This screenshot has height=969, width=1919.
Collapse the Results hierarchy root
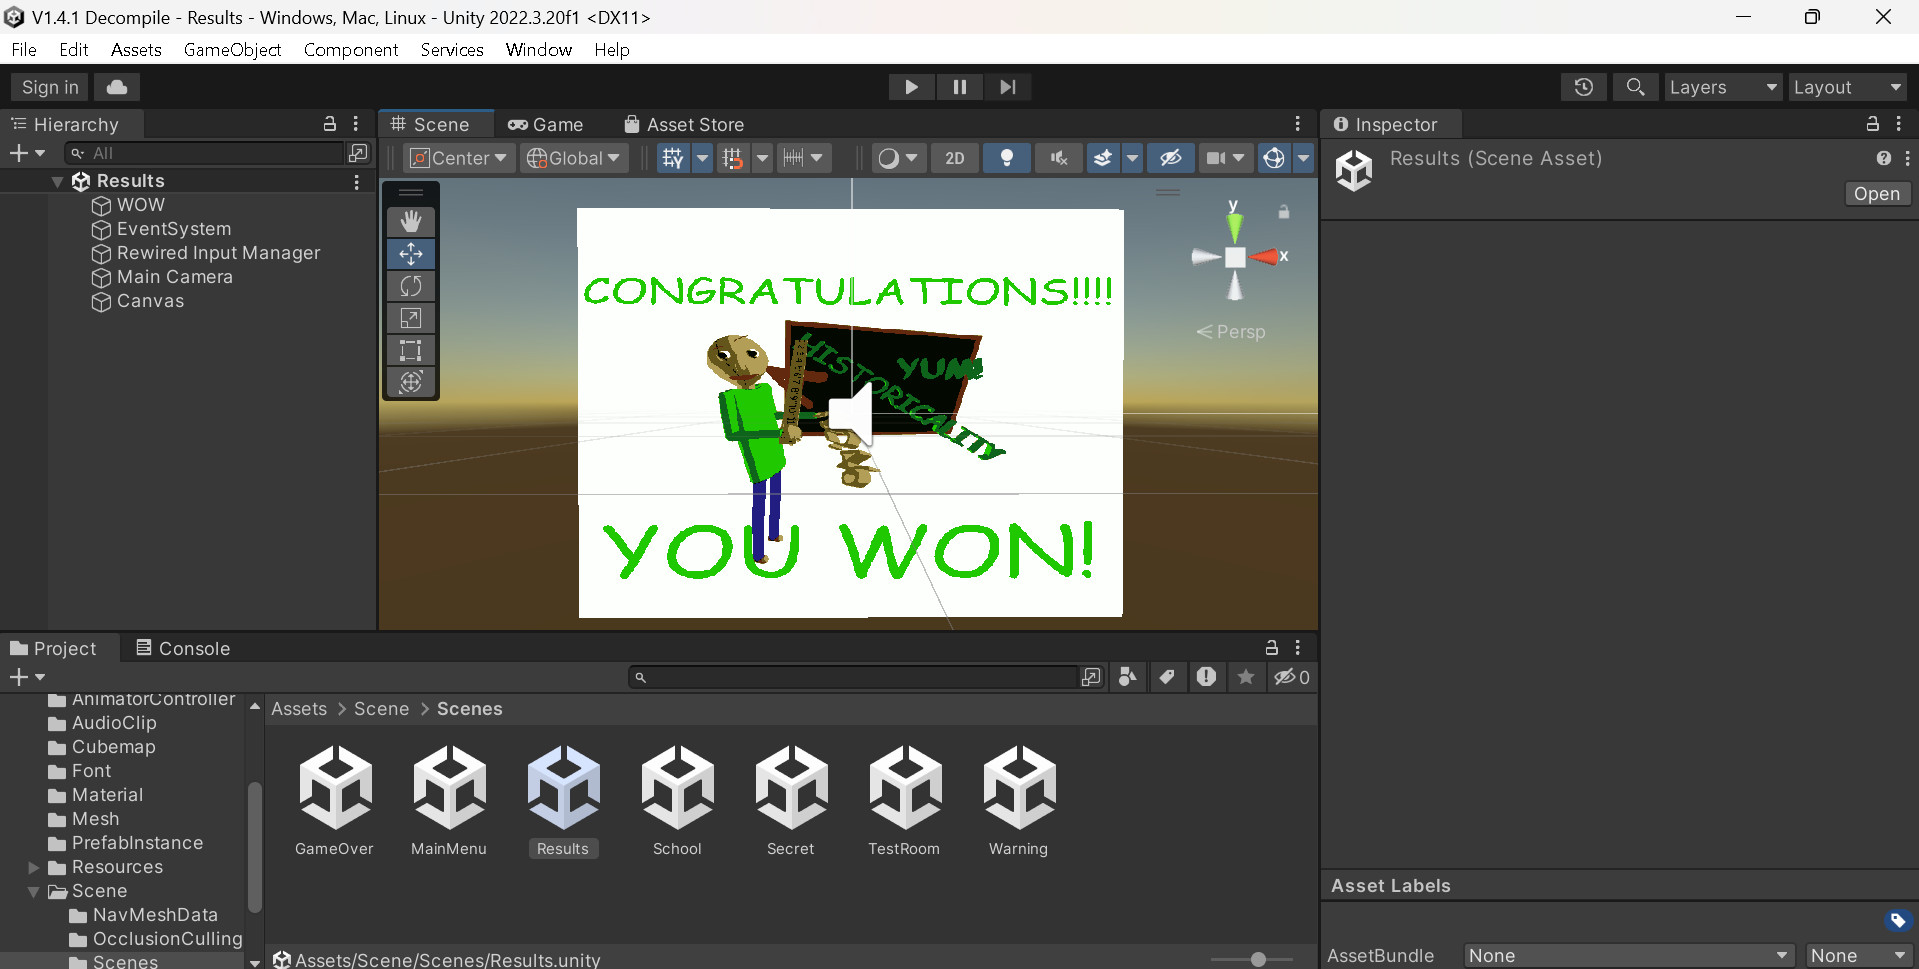pyautogui.click(x=57, y=181)
